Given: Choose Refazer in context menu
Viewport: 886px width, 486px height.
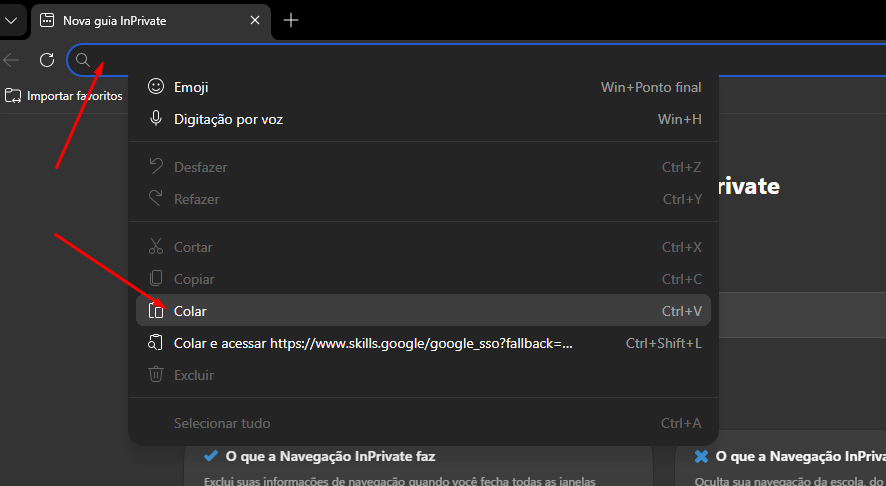Looking at the screenshot, I should tap(424, 199).
